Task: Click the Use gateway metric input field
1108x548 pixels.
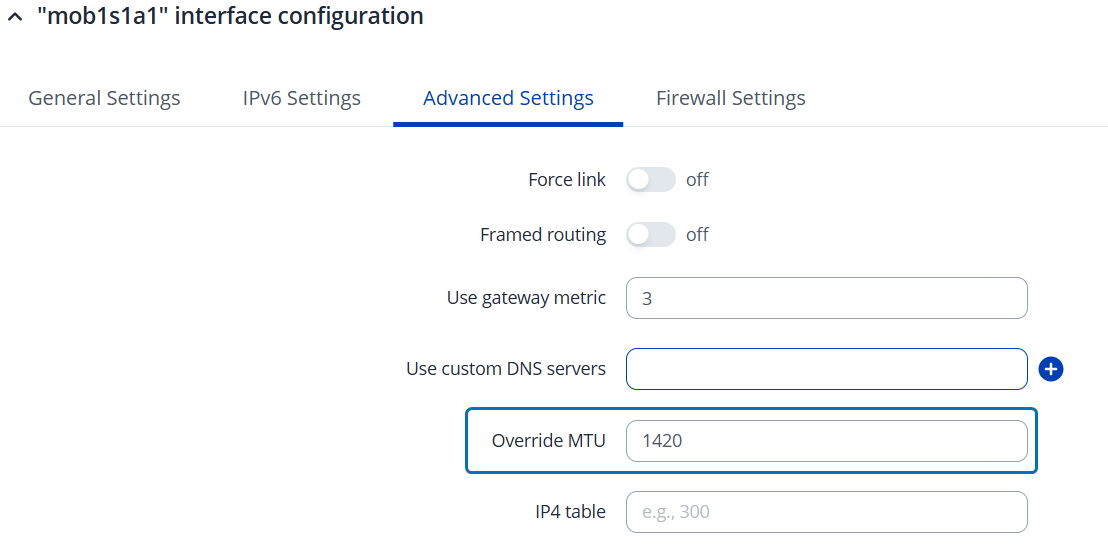Action: point(826,298)
